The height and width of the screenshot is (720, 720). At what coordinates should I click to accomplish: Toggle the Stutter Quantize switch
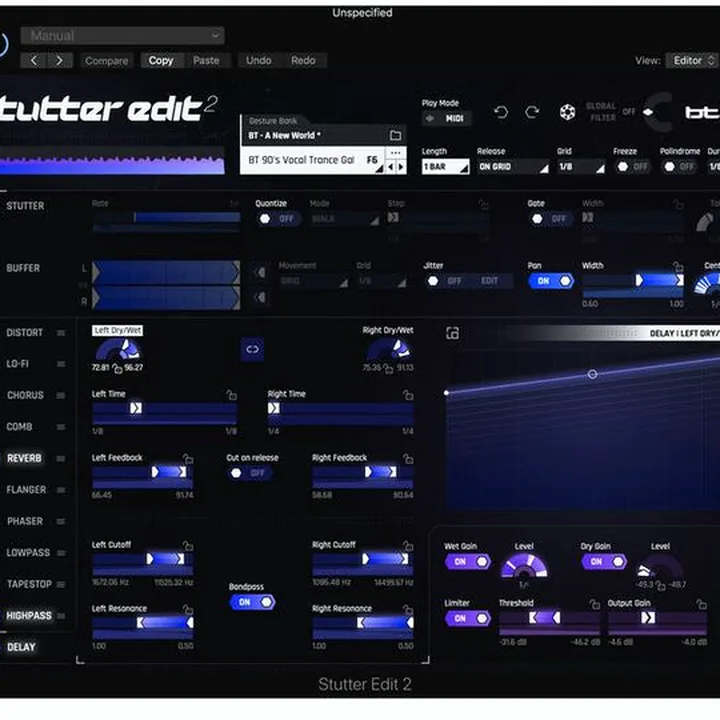pos(277,219)
